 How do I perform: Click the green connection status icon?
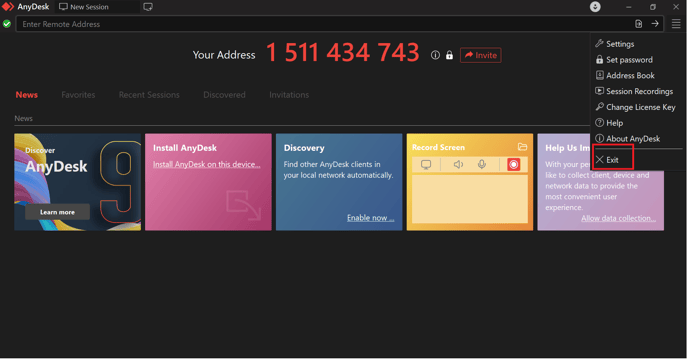click(7, 24)
